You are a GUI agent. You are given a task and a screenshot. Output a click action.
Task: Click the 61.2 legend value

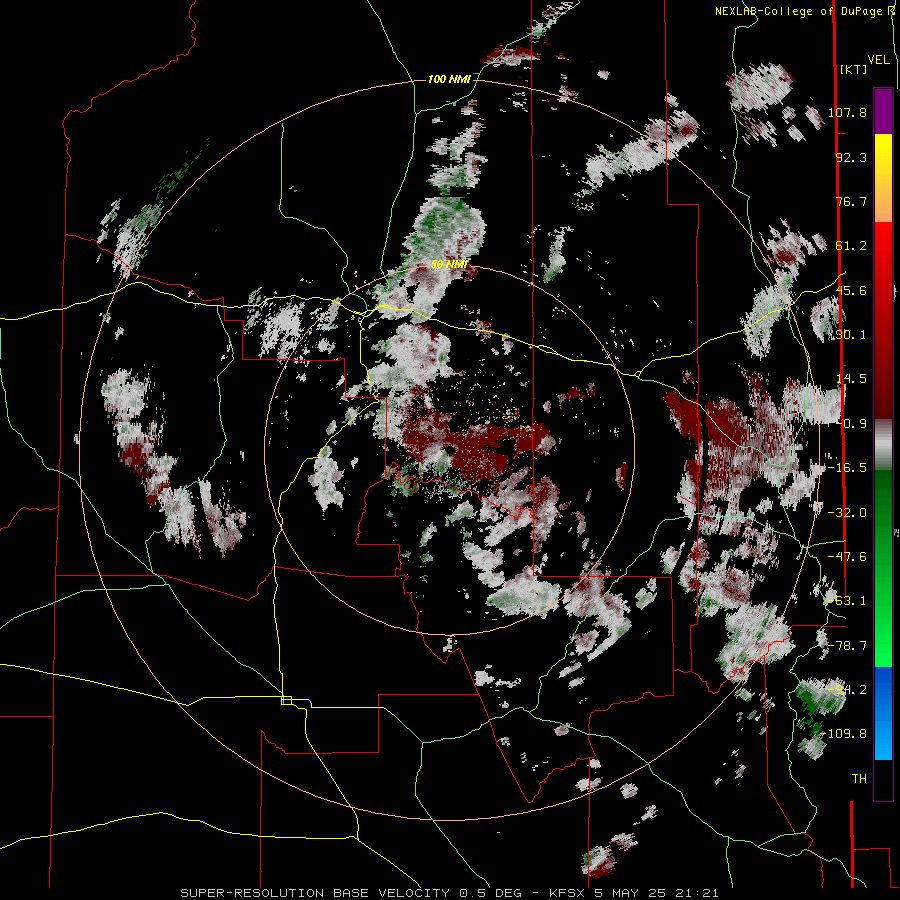coord(851,246)
